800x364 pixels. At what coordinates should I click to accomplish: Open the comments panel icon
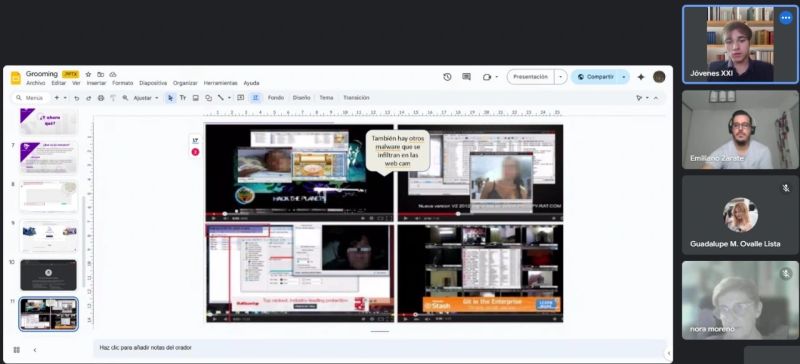pyautogui.click(x=466, y=77)
